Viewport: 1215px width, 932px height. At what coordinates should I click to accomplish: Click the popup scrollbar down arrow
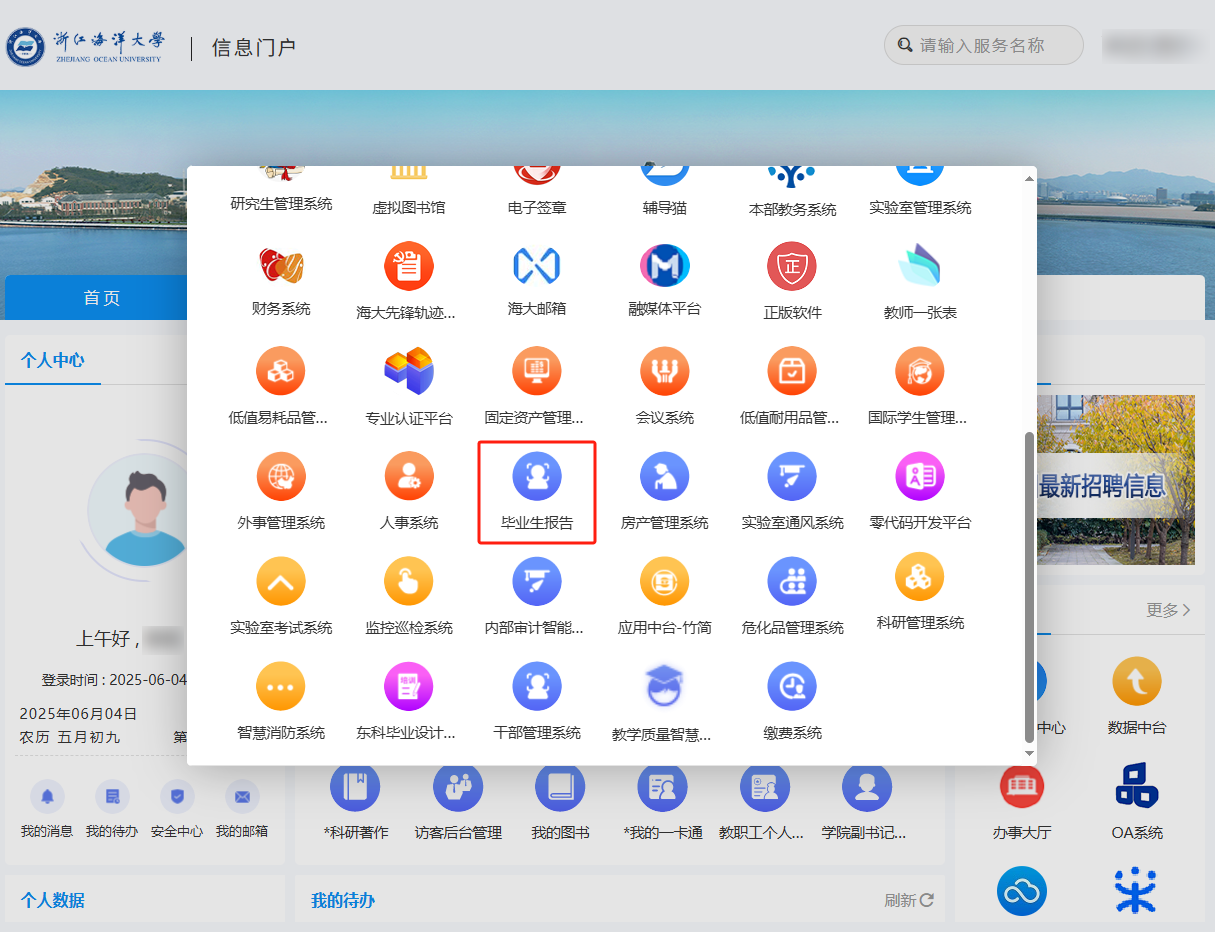[x=1029, y=752]
